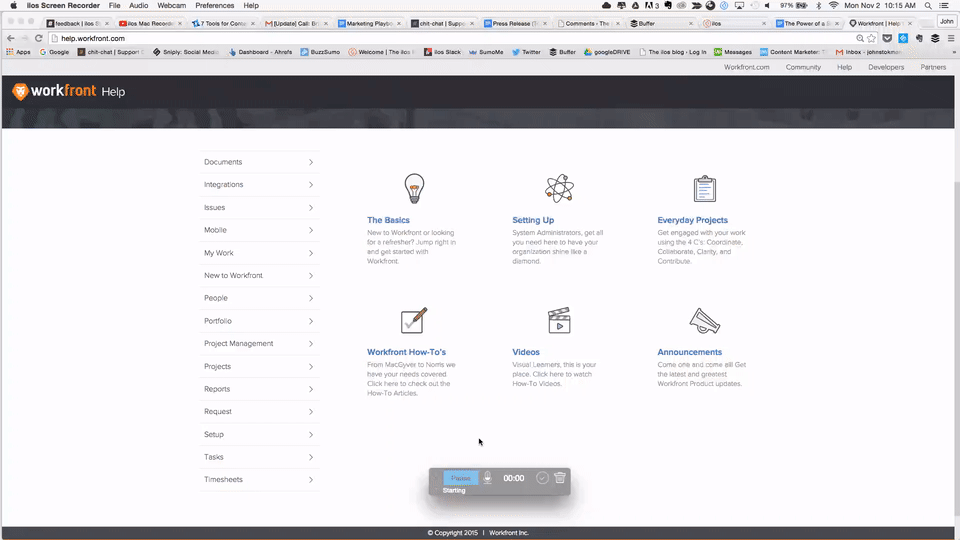This screenshot has width=960, height=540.
Task: Discard recording with the trash icon
Action: [x=560, y=478]
